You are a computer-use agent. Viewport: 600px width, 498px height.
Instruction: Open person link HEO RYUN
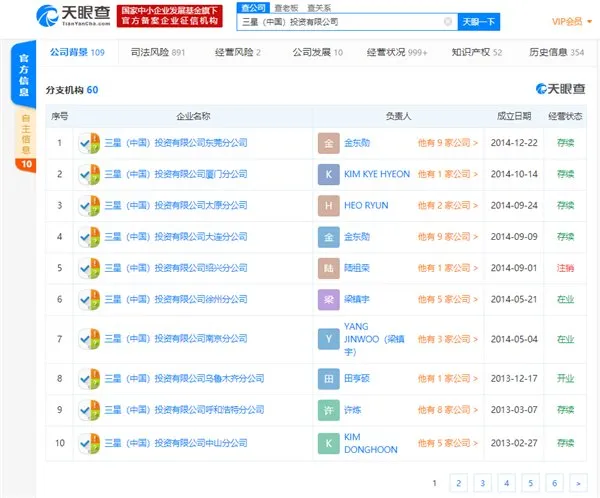(x=366, y=206)
